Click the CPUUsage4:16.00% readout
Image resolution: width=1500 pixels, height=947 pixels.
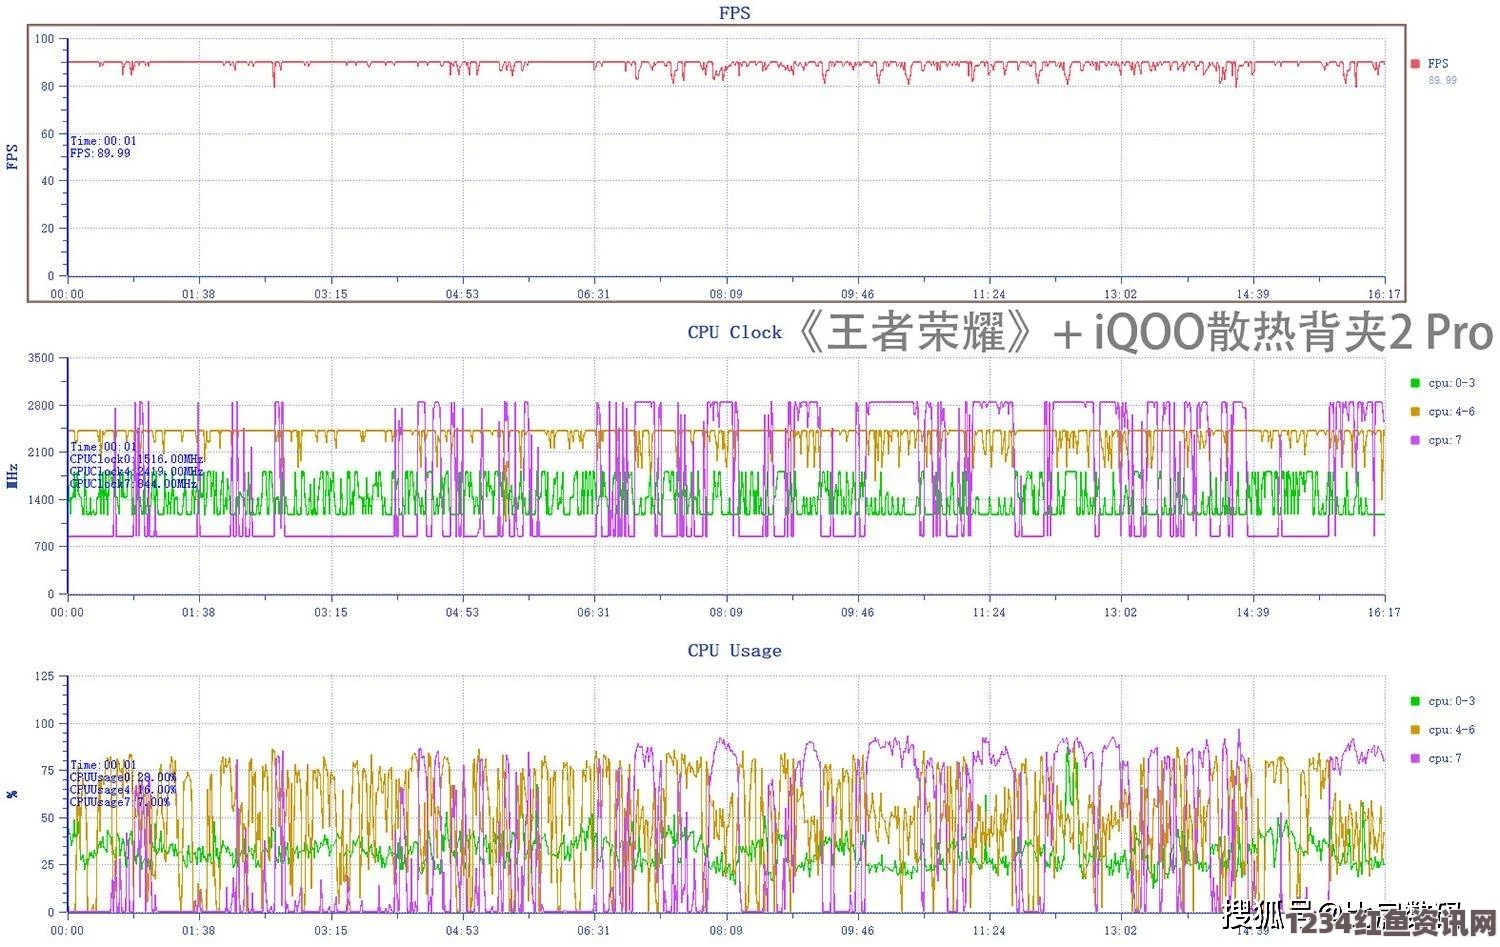[123, 789]
